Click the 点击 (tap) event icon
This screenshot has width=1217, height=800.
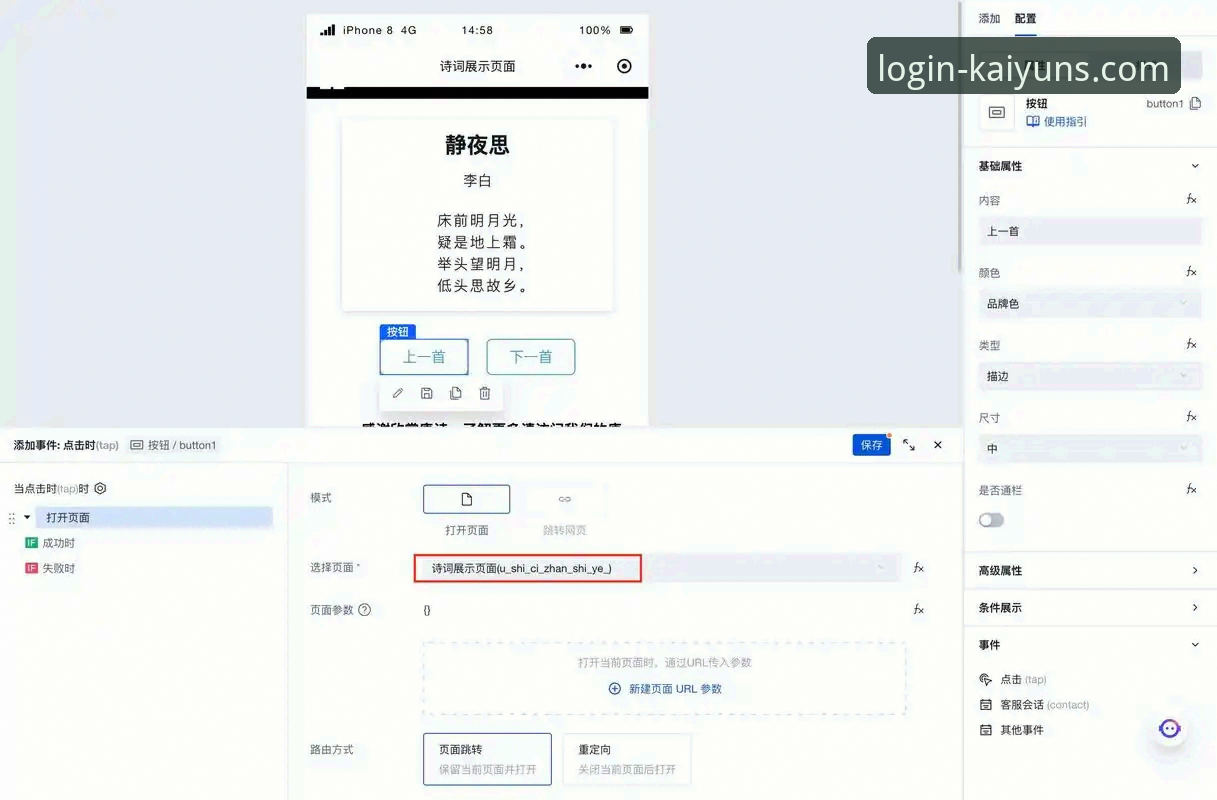coord(986,679)
